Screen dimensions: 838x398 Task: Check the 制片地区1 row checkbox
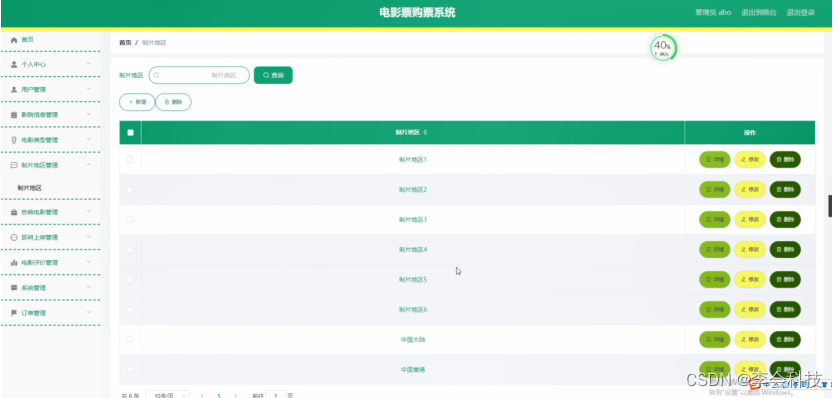tap(130, 160)
